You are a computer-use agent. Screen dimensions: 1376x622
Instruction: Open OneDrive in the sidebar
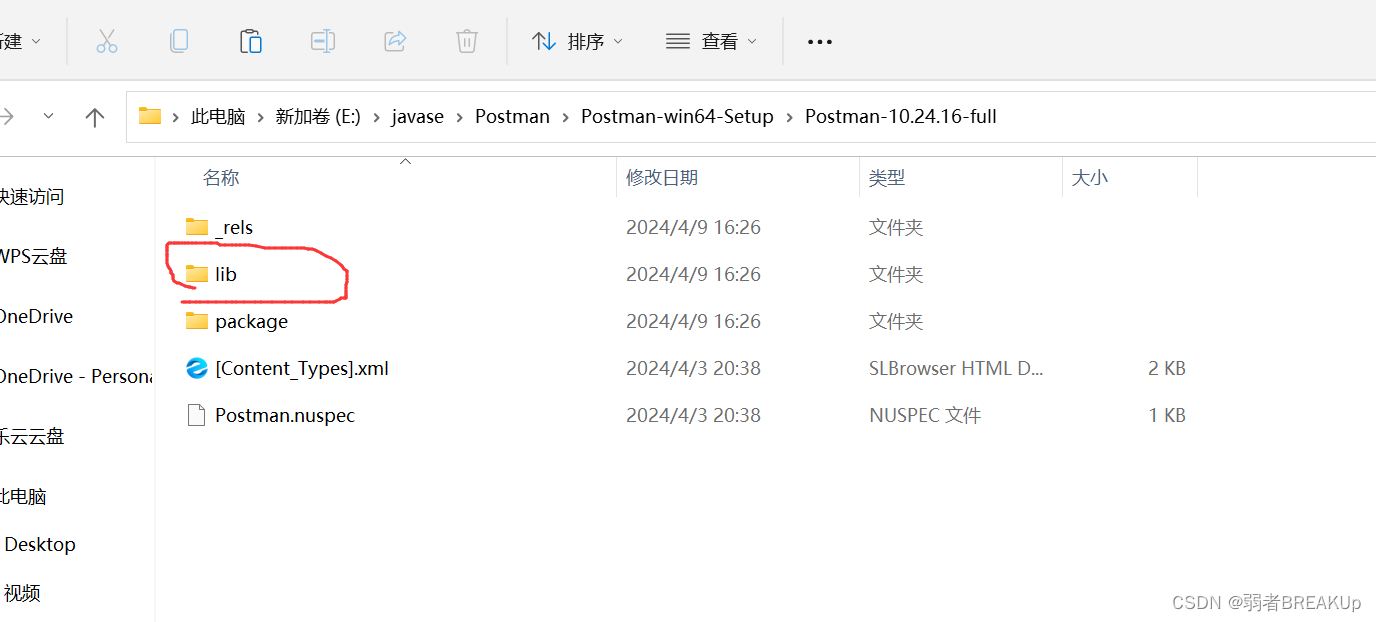(x=37, y=316)
